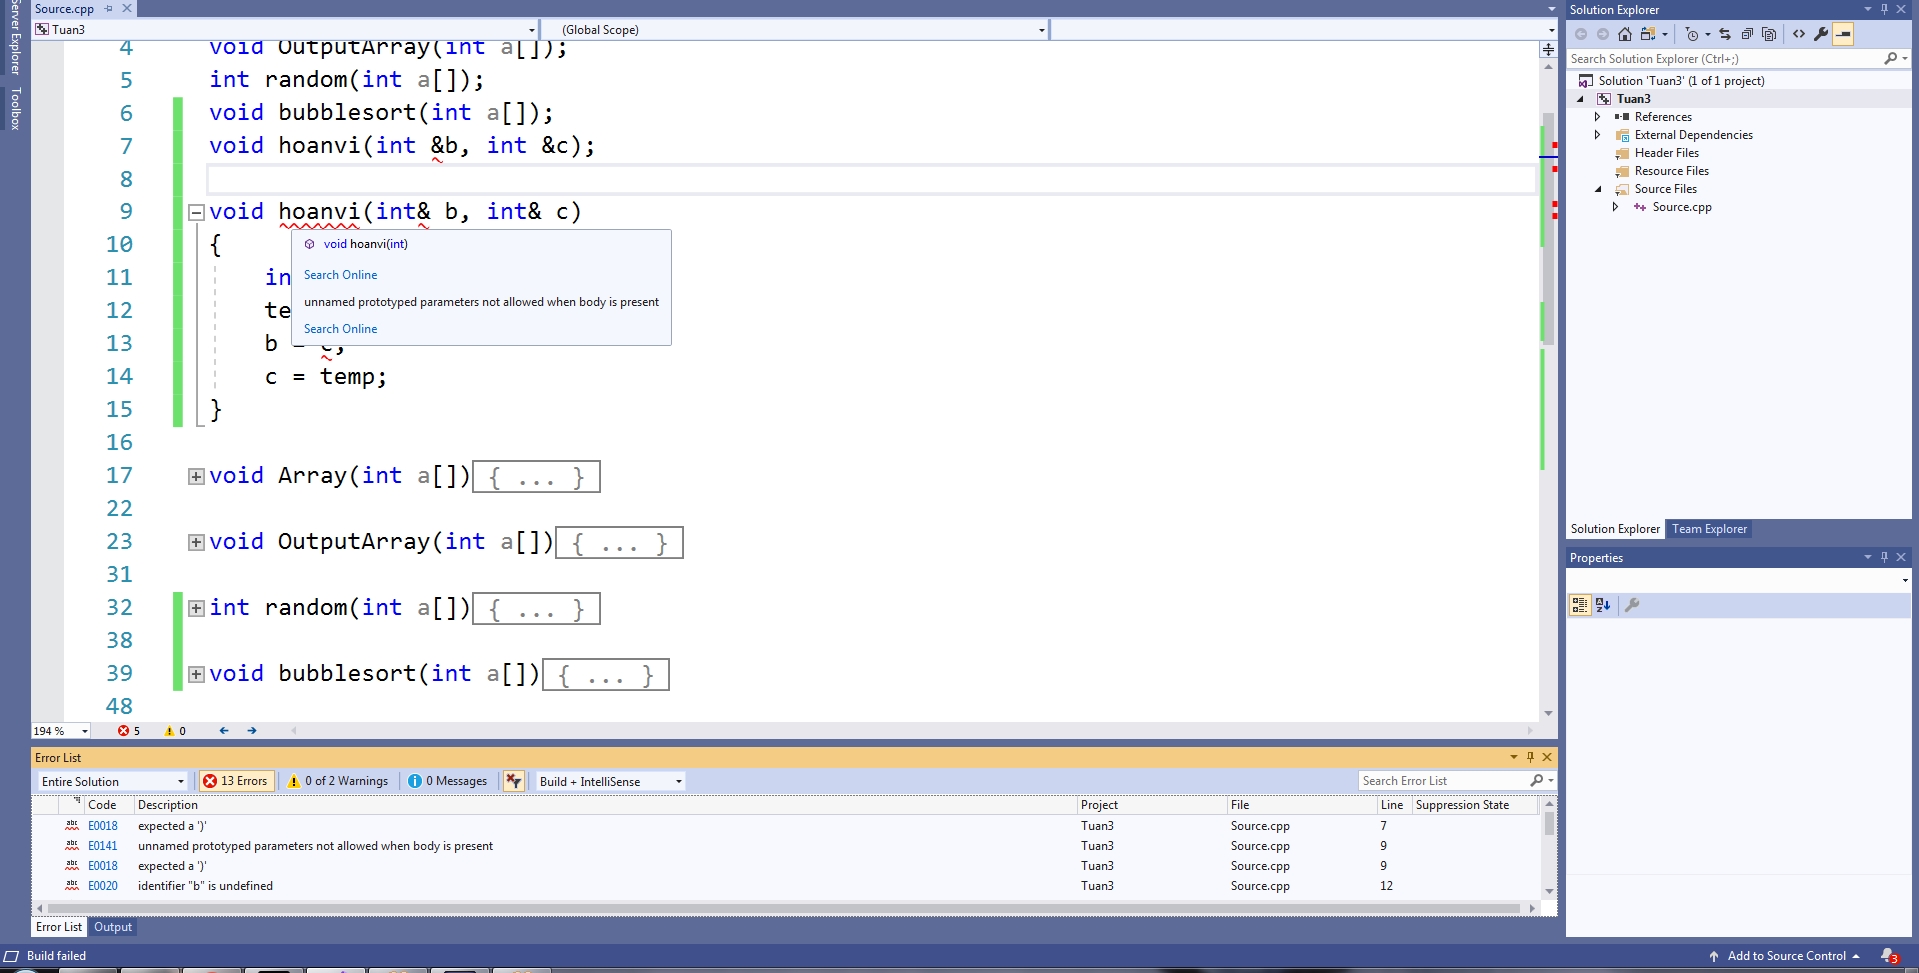Switch to the Team Explorer tab
The image size is (1919, 973).
tap(1709, 529)
